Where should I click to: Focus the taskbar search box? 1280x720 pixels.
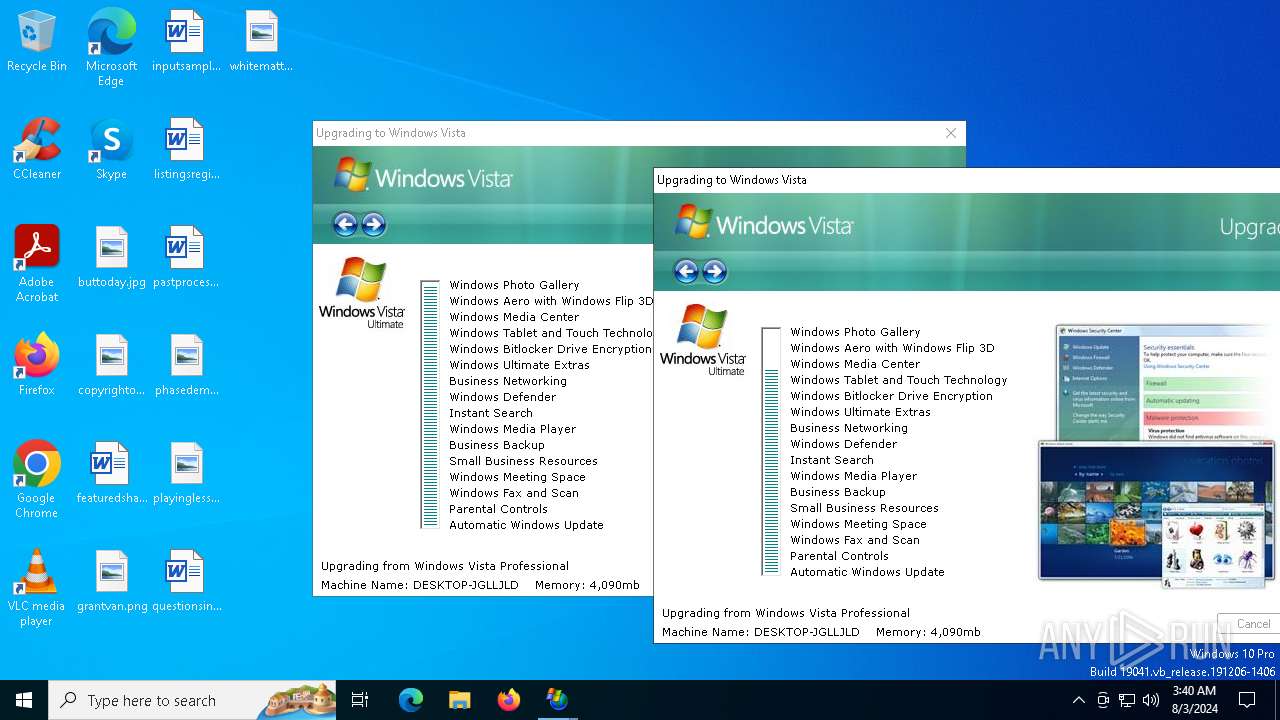click(x=192, y=700)
